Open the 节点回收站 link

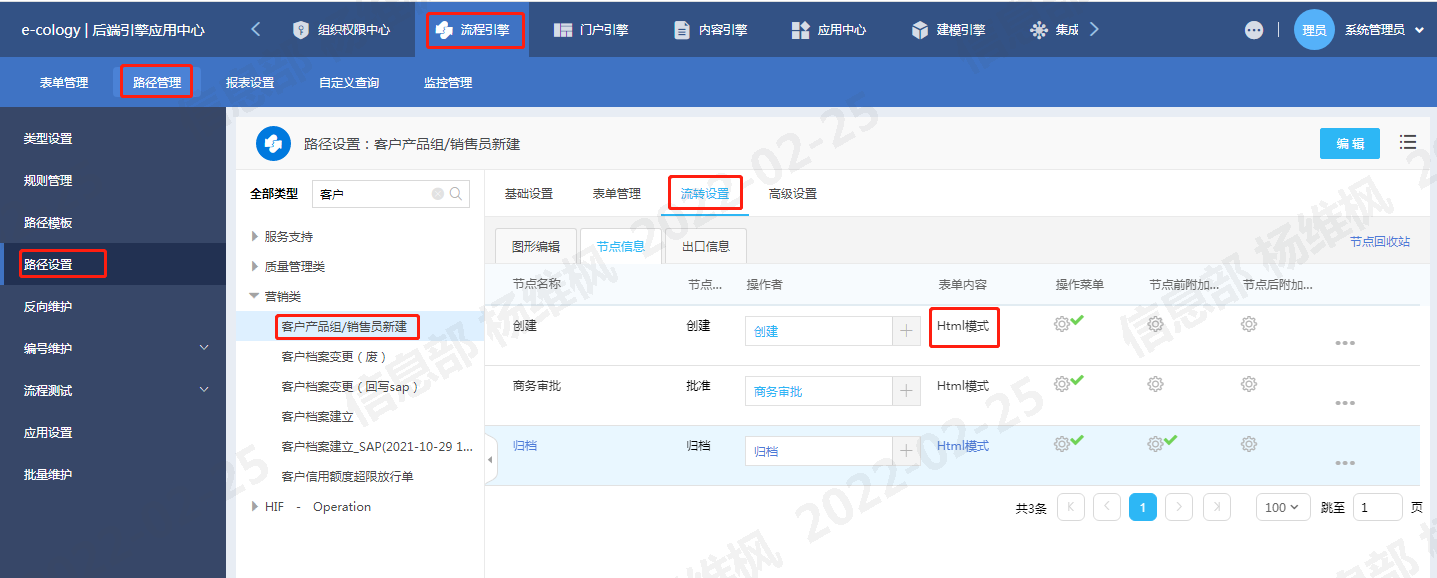(1380, 243)
